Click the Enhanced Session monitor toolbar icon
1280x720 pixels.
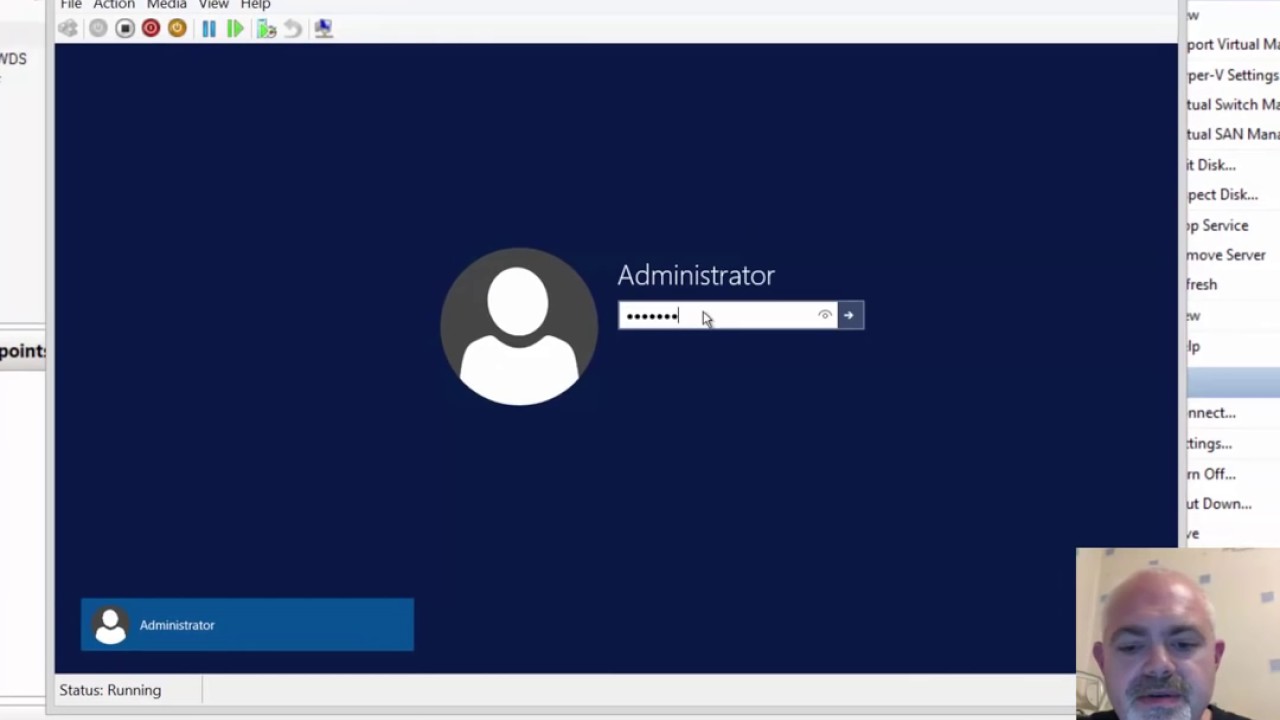[323, 29]
